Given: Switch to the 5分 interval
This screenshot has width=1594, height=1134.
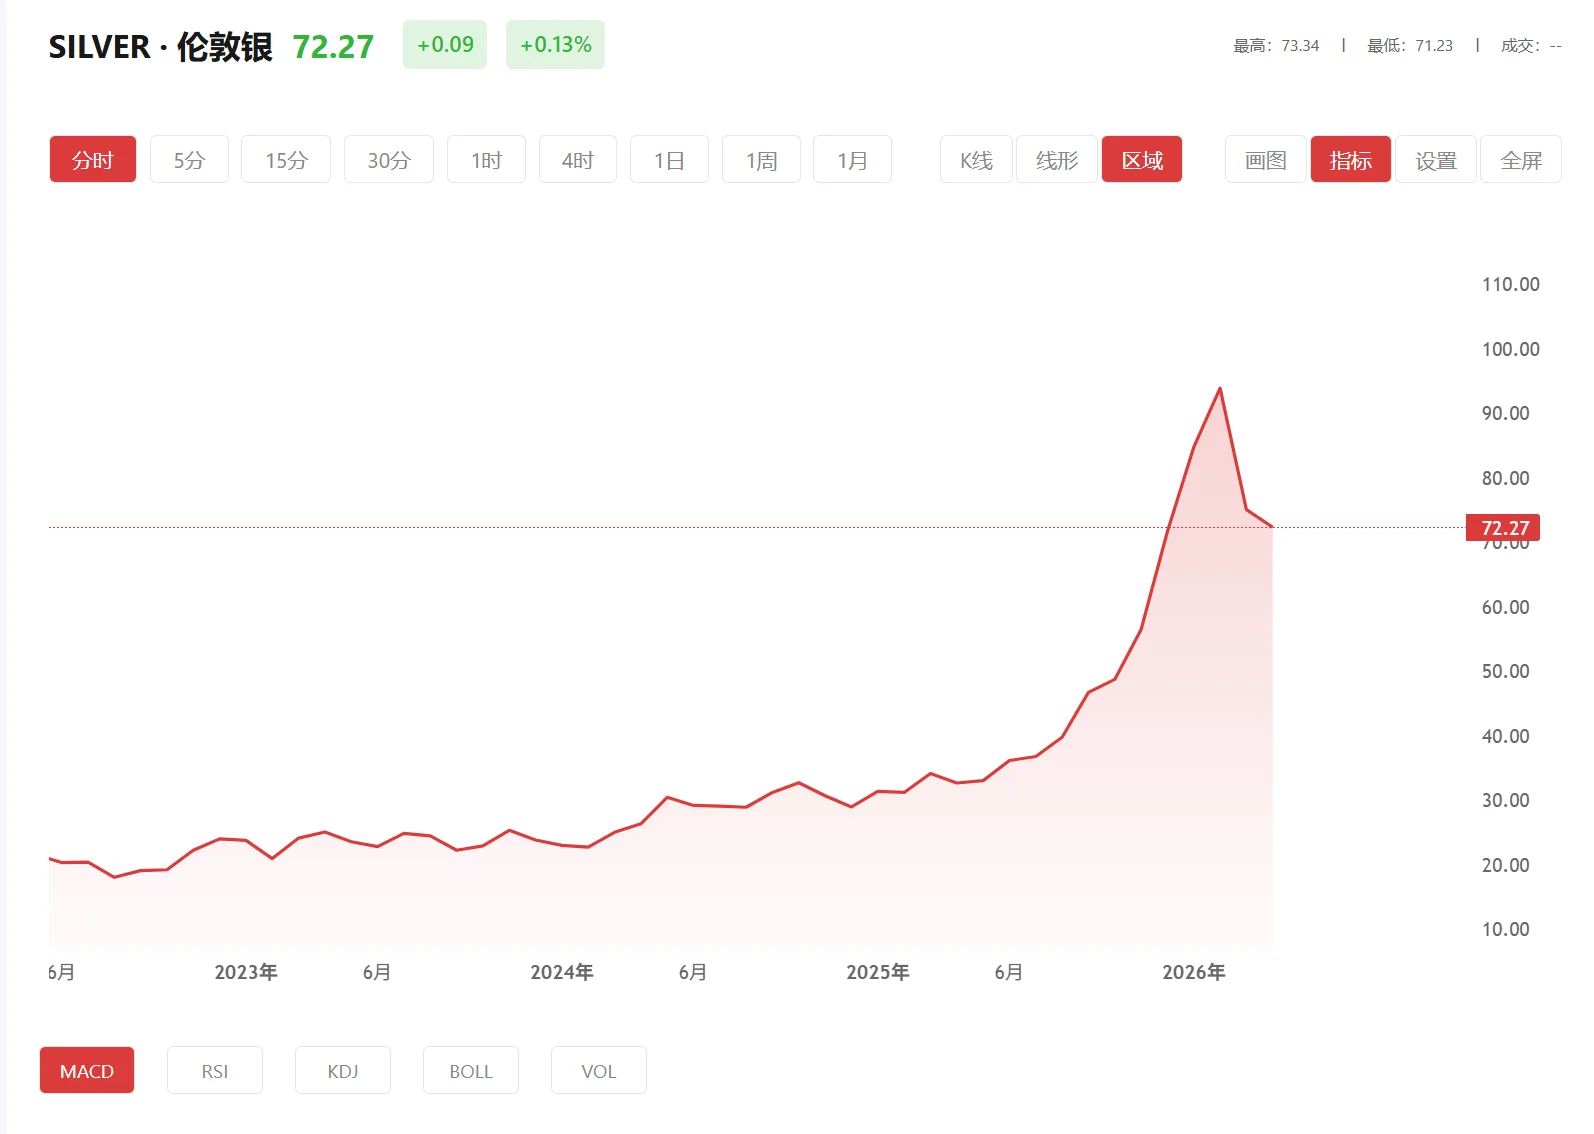Looking at the screenshot, I should pyautogui.click(x=189, y=160).
